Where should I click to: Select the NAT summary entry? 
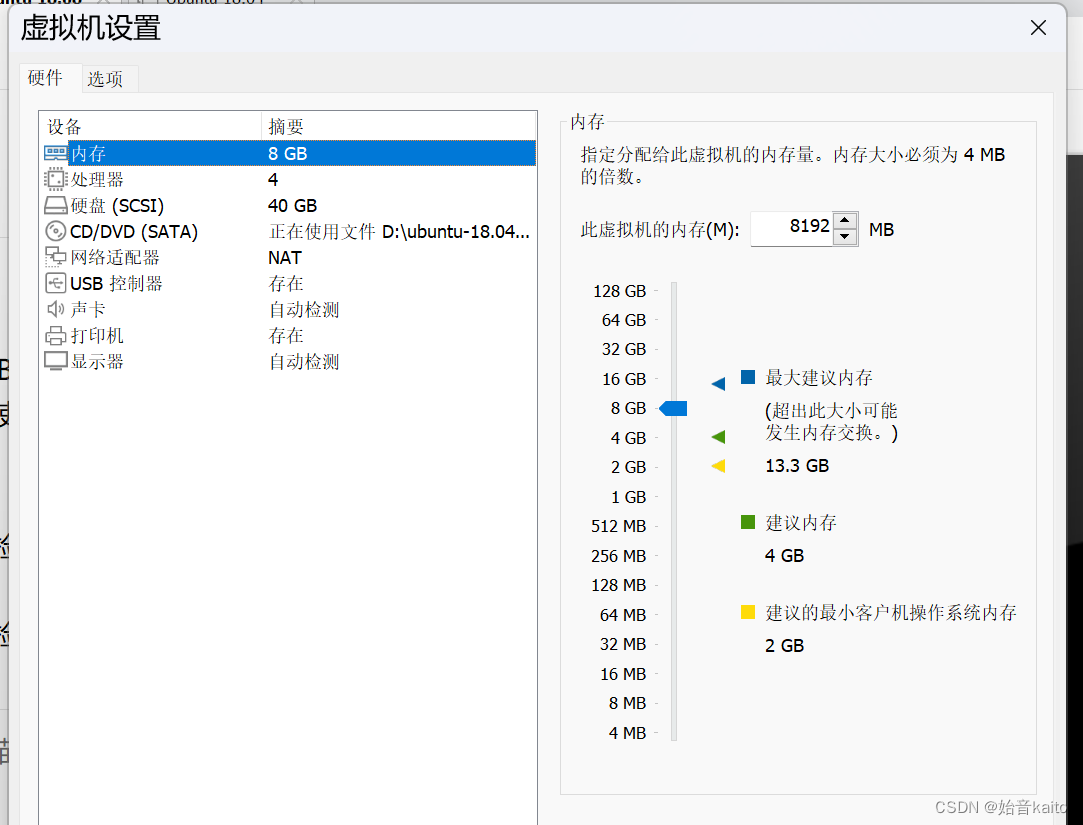283,257
